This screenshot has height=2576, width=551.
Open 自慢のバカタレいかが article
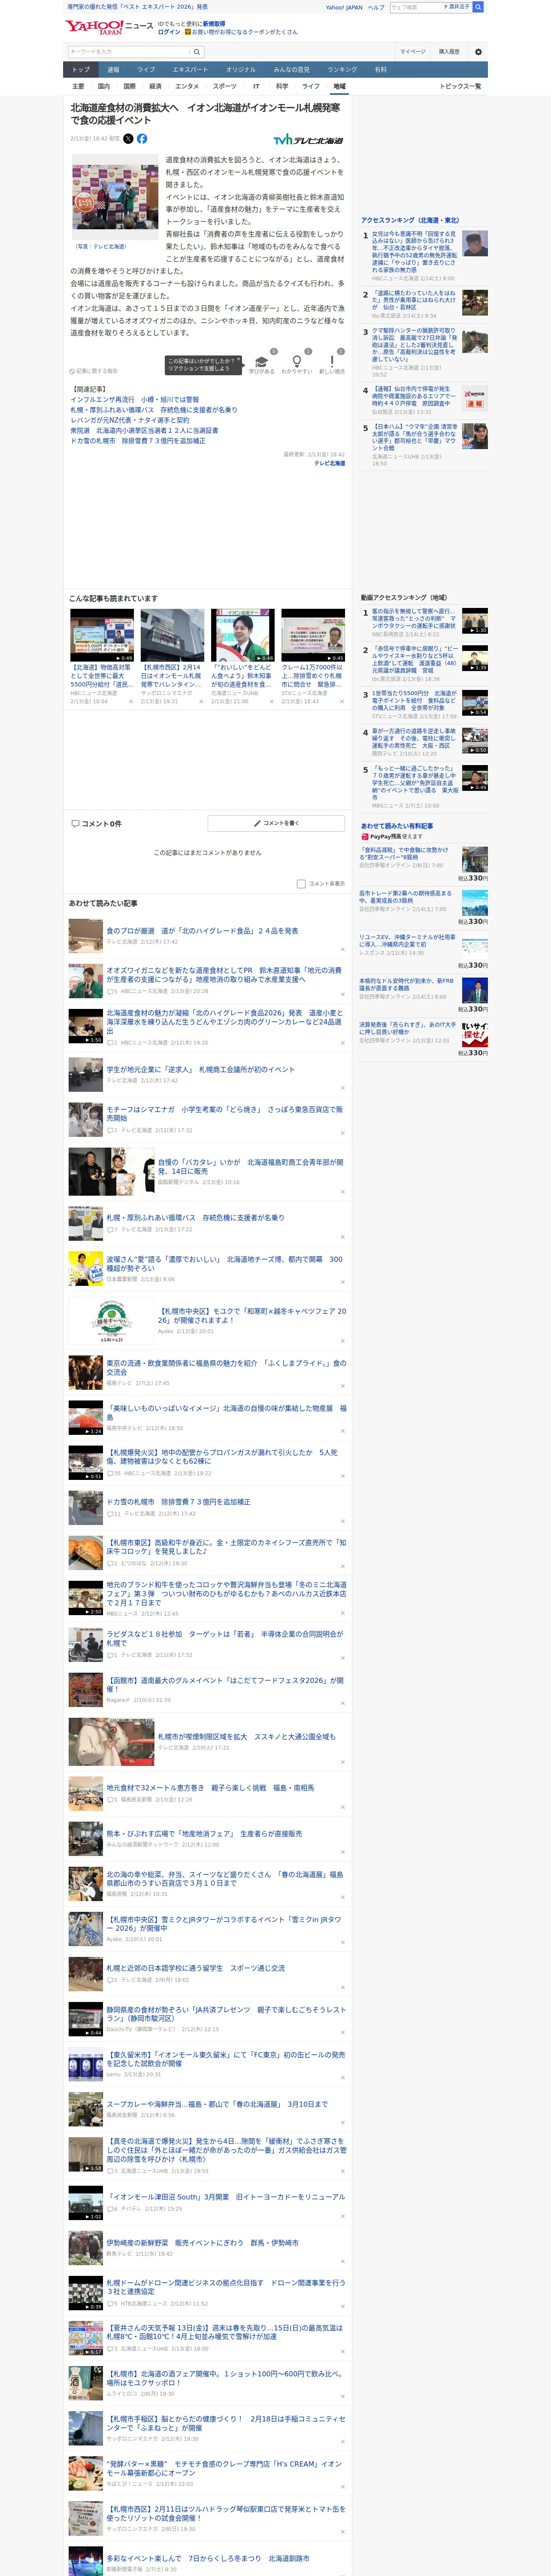250,1167
